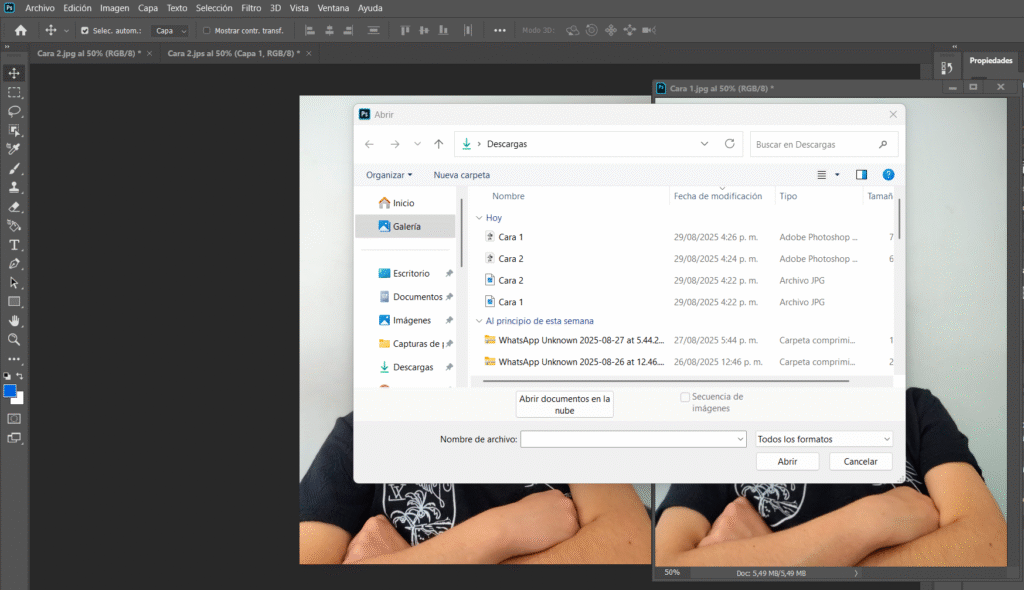Open the "Capa" auto-select dropdown

[170, 30]
